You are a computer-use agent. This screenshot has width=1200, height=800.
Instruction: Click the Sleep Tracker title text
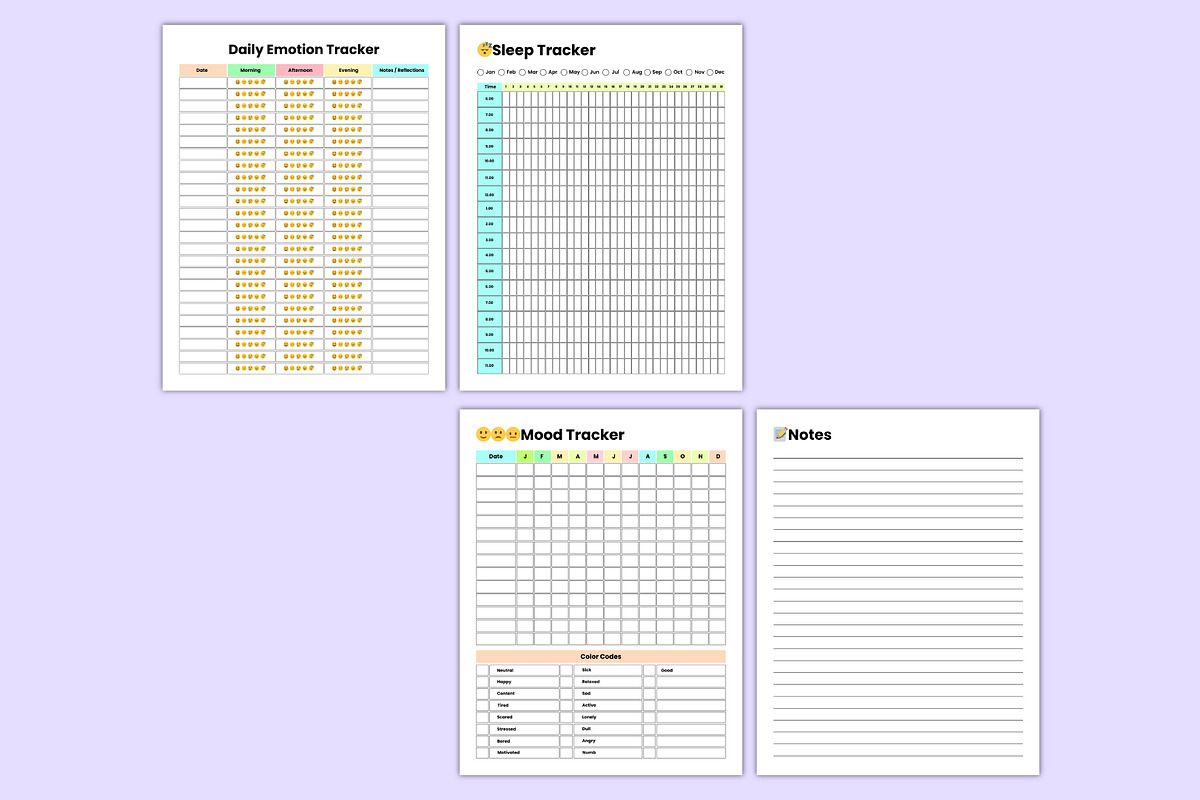point(544,50)
